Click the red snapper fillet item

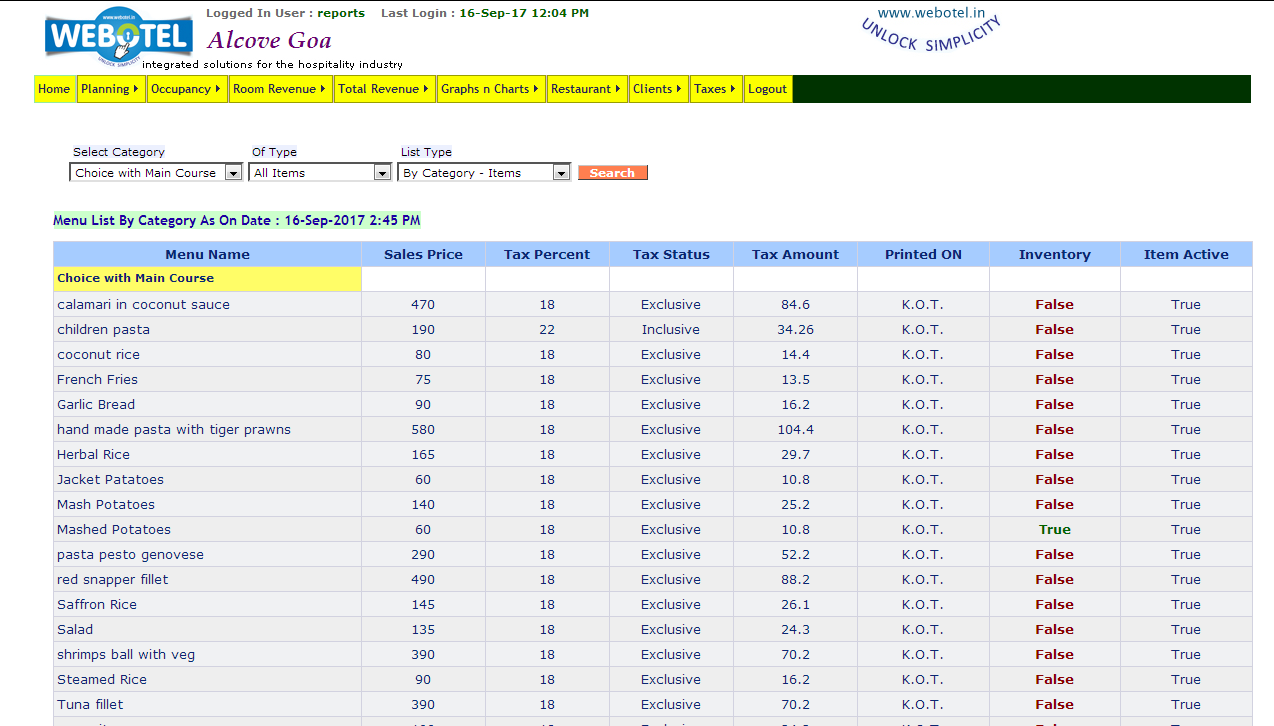pyautogui.click(x=113, y=580)
